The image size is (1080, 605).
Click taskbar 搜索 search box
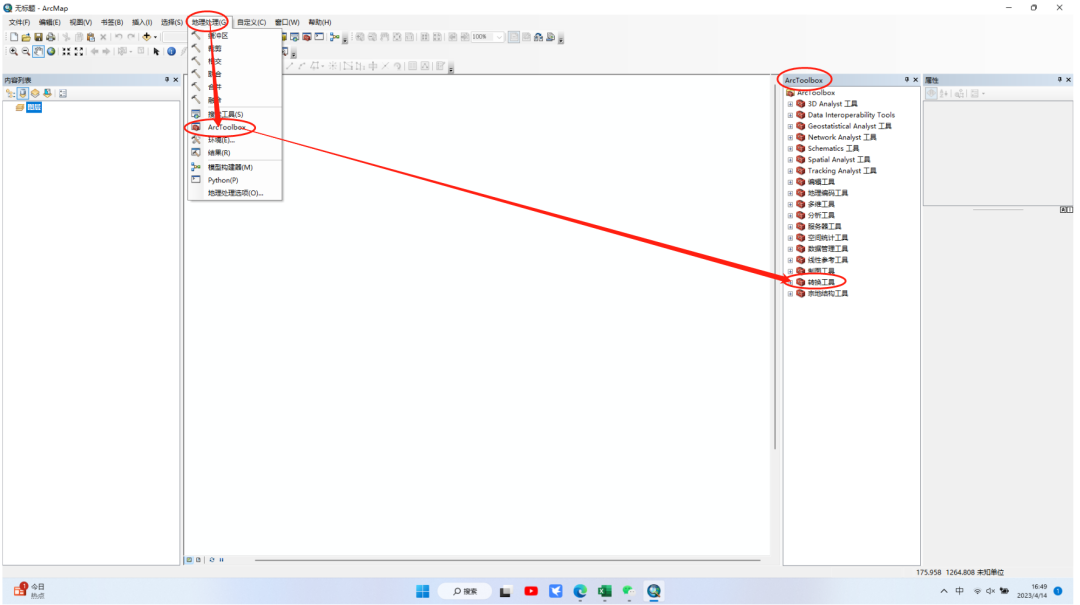[465, 591]
